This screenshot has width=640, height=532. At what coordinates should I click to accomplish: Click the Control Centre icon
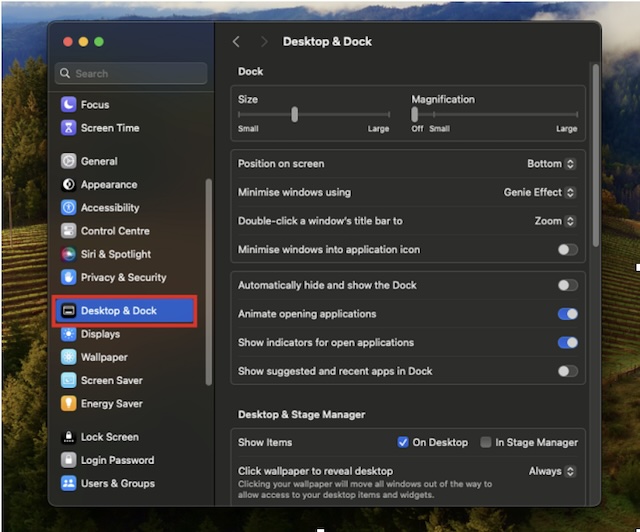point(68,231)
